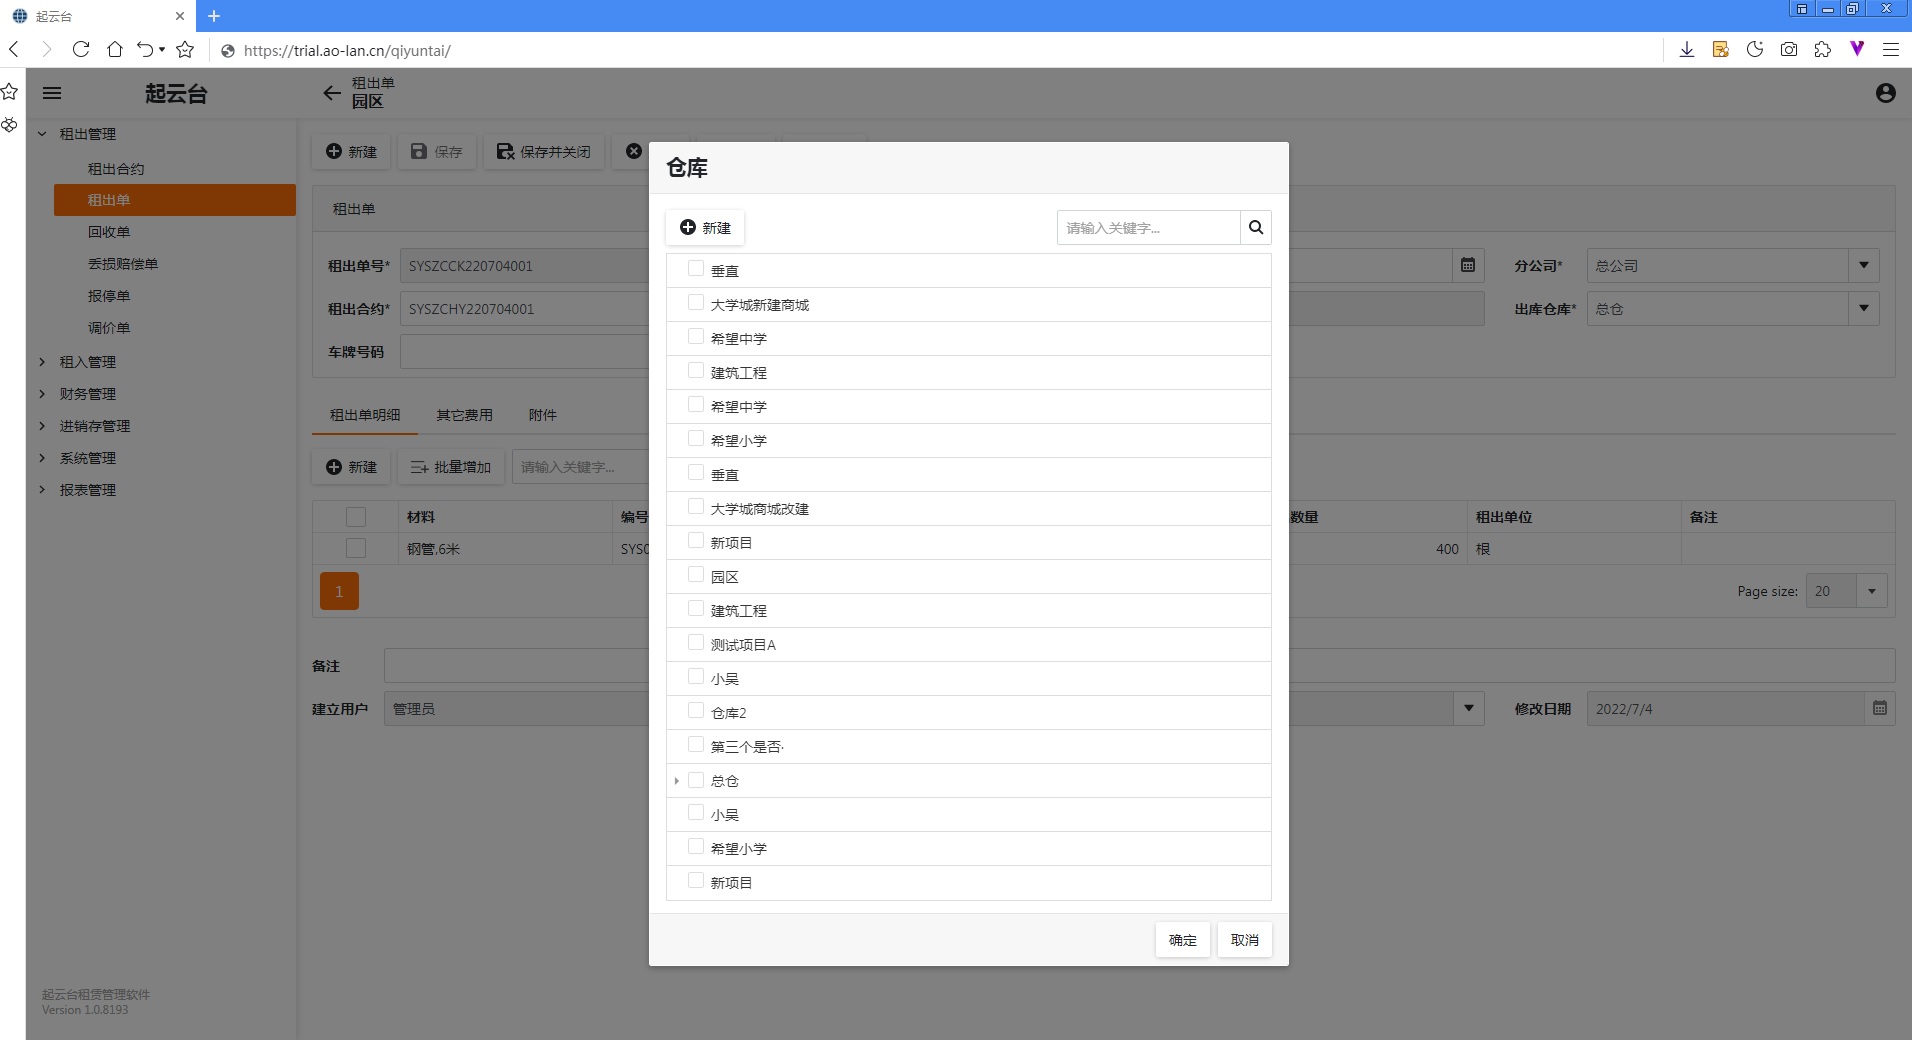Open the Page size dropdown
1912x1040 pixels.
tap(1872, 591)
